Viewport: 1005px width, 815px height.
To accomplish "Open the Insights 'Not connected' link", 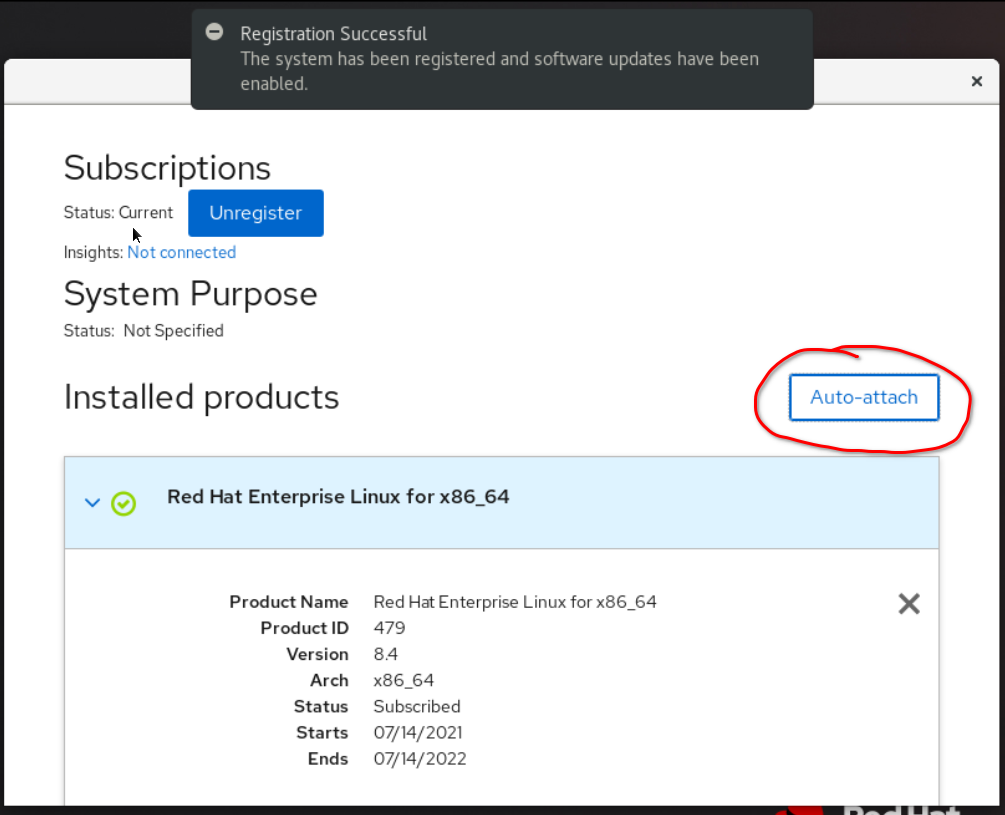I will 181,252.
